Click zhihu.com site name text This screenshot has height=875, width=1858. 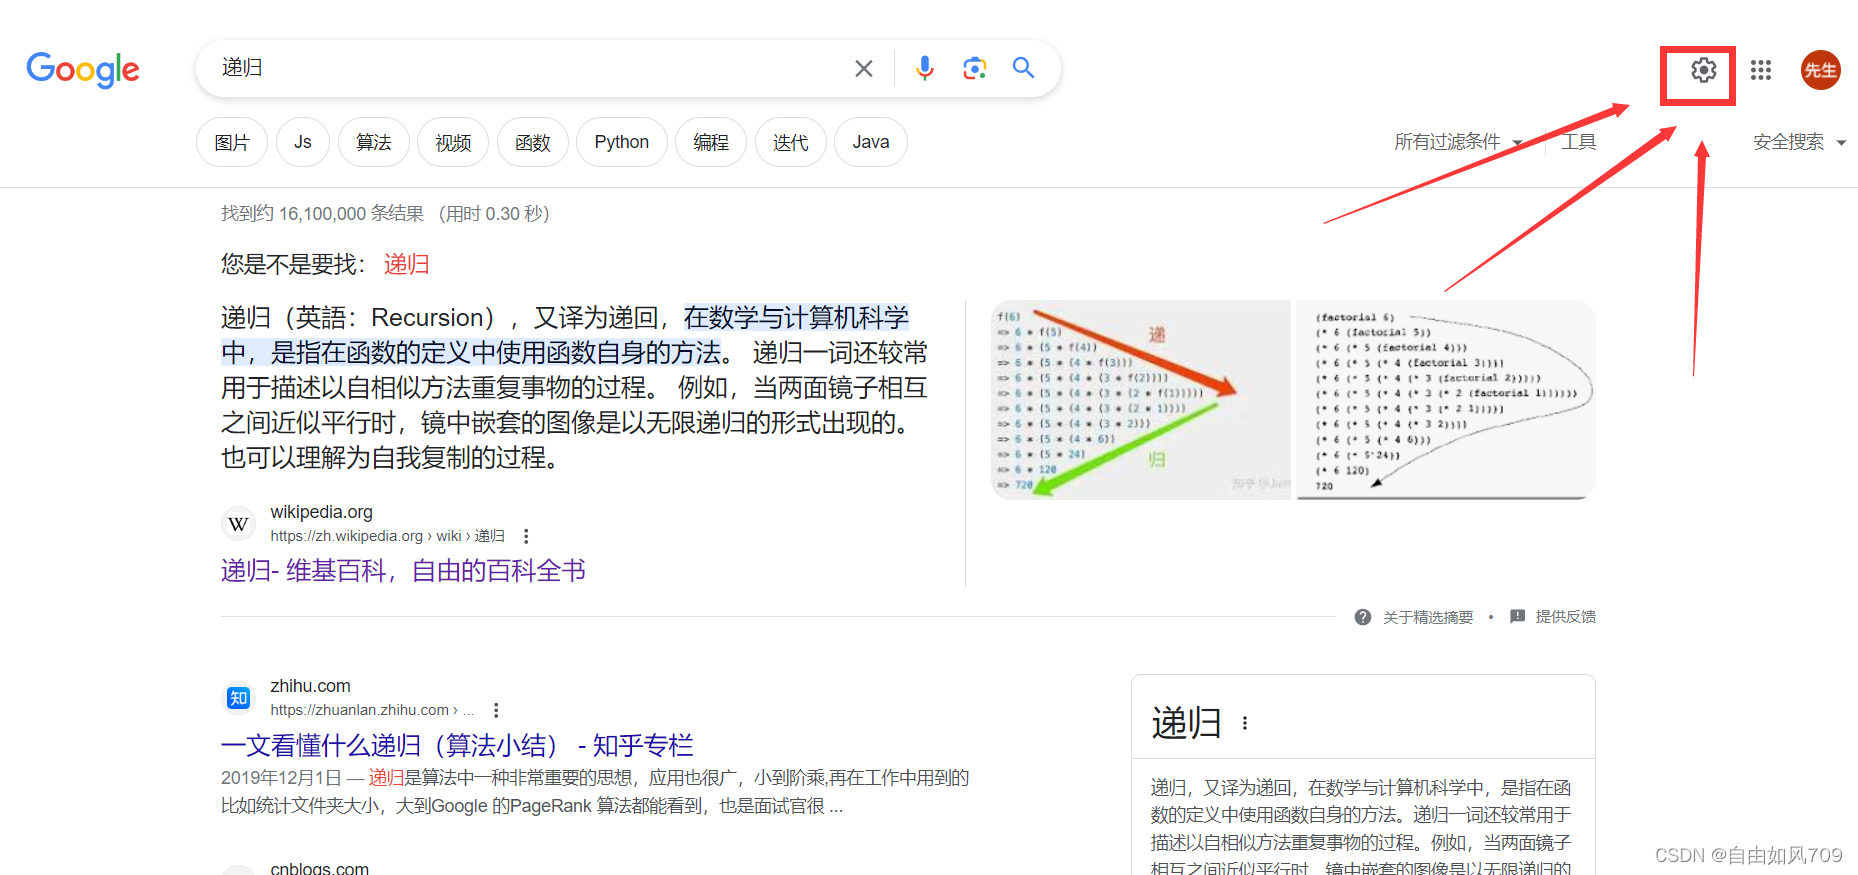[x=311, y=686]
